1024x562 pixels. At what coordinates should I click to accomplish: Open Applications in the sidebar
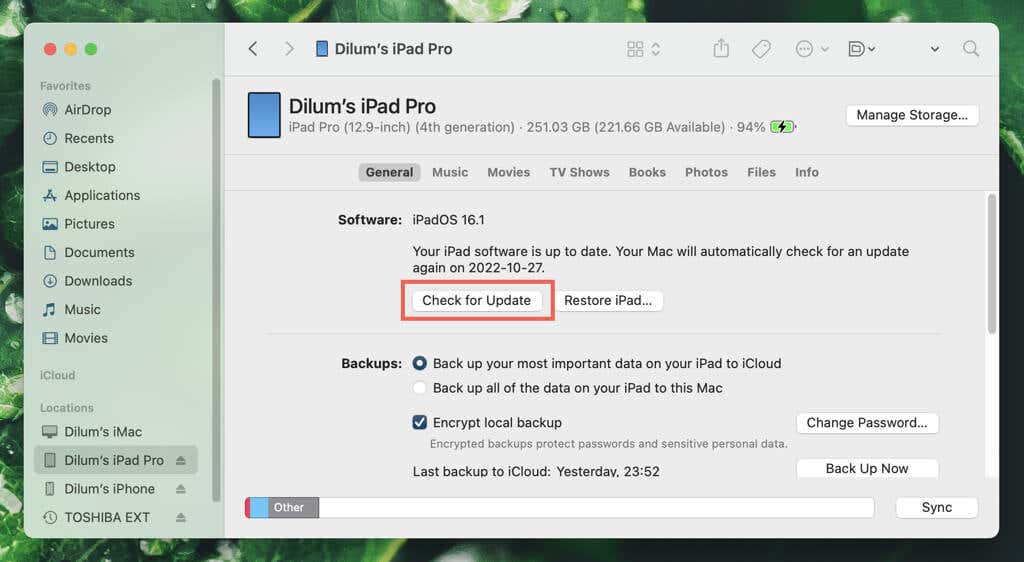pos(90,195)
